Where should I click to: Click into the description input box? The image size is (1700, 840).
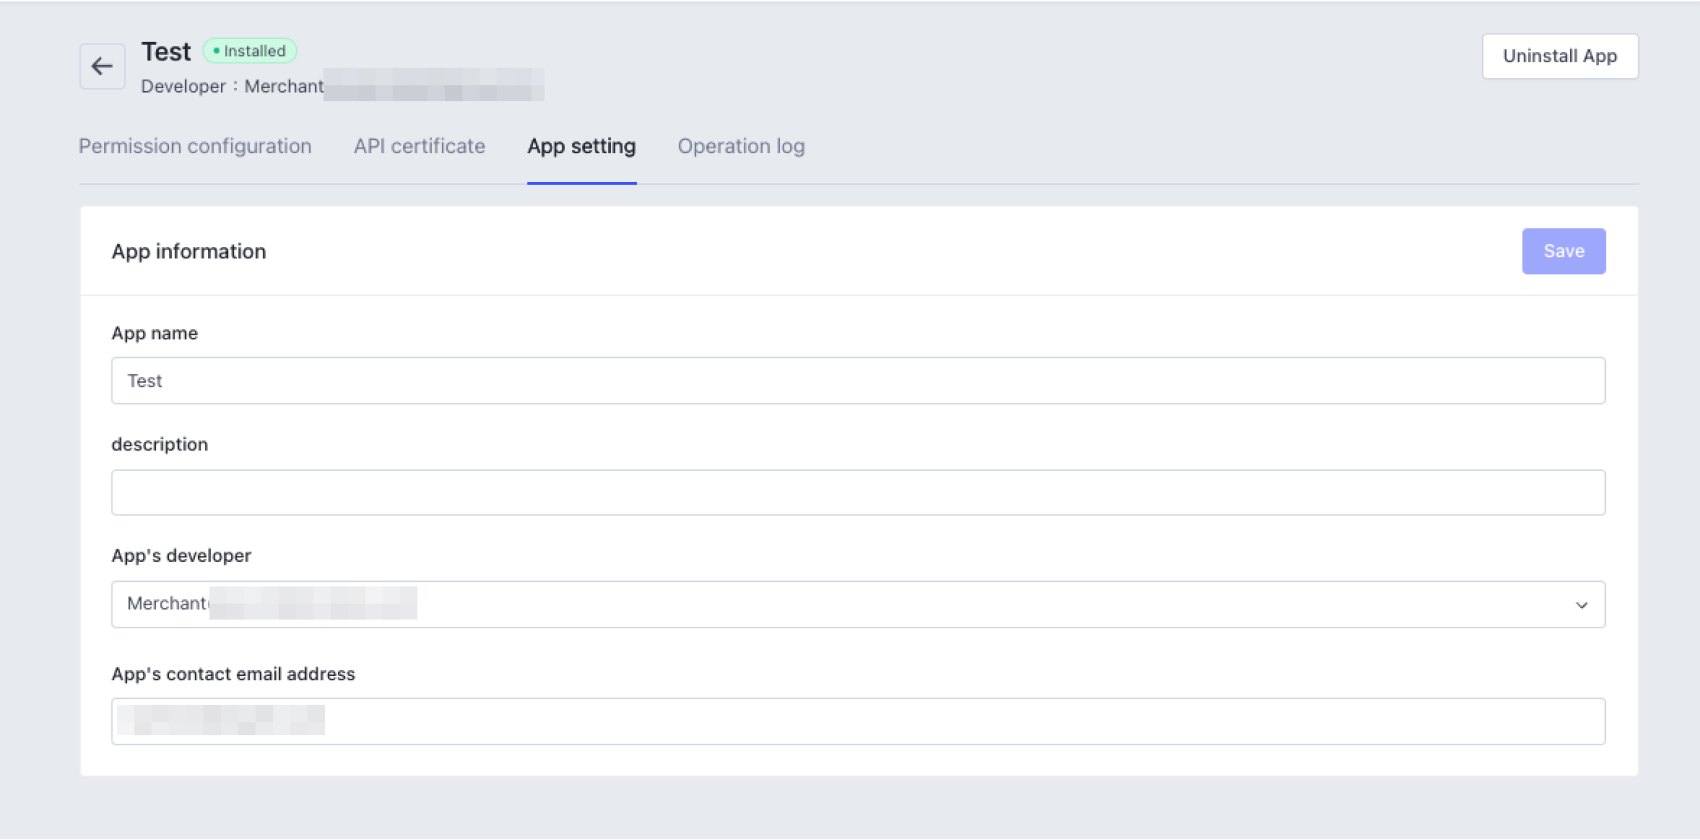(857, 493)
